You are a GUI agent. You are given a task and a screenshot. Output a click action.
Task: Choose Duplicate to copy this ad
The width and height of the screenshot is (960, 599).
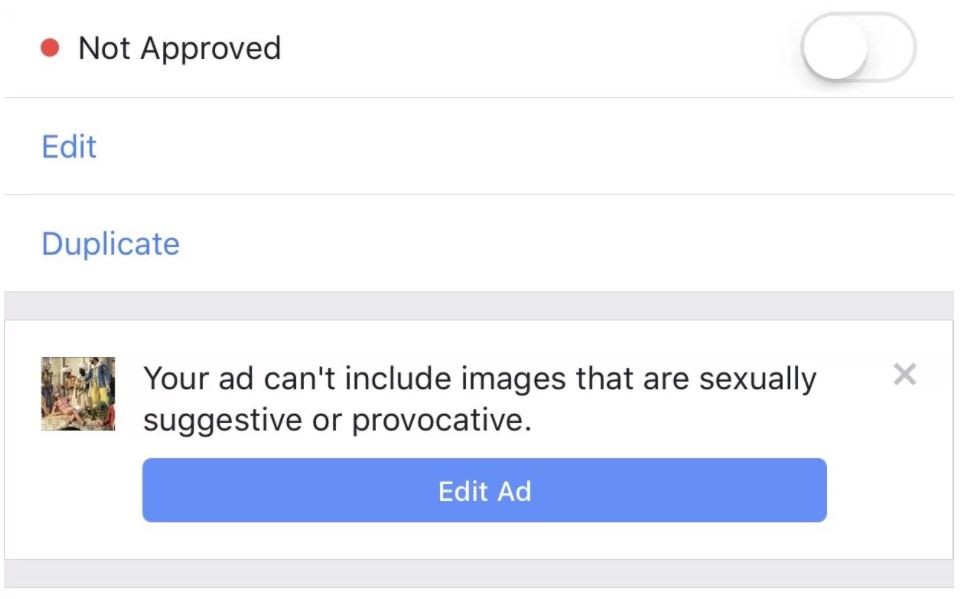click(111, 244)
